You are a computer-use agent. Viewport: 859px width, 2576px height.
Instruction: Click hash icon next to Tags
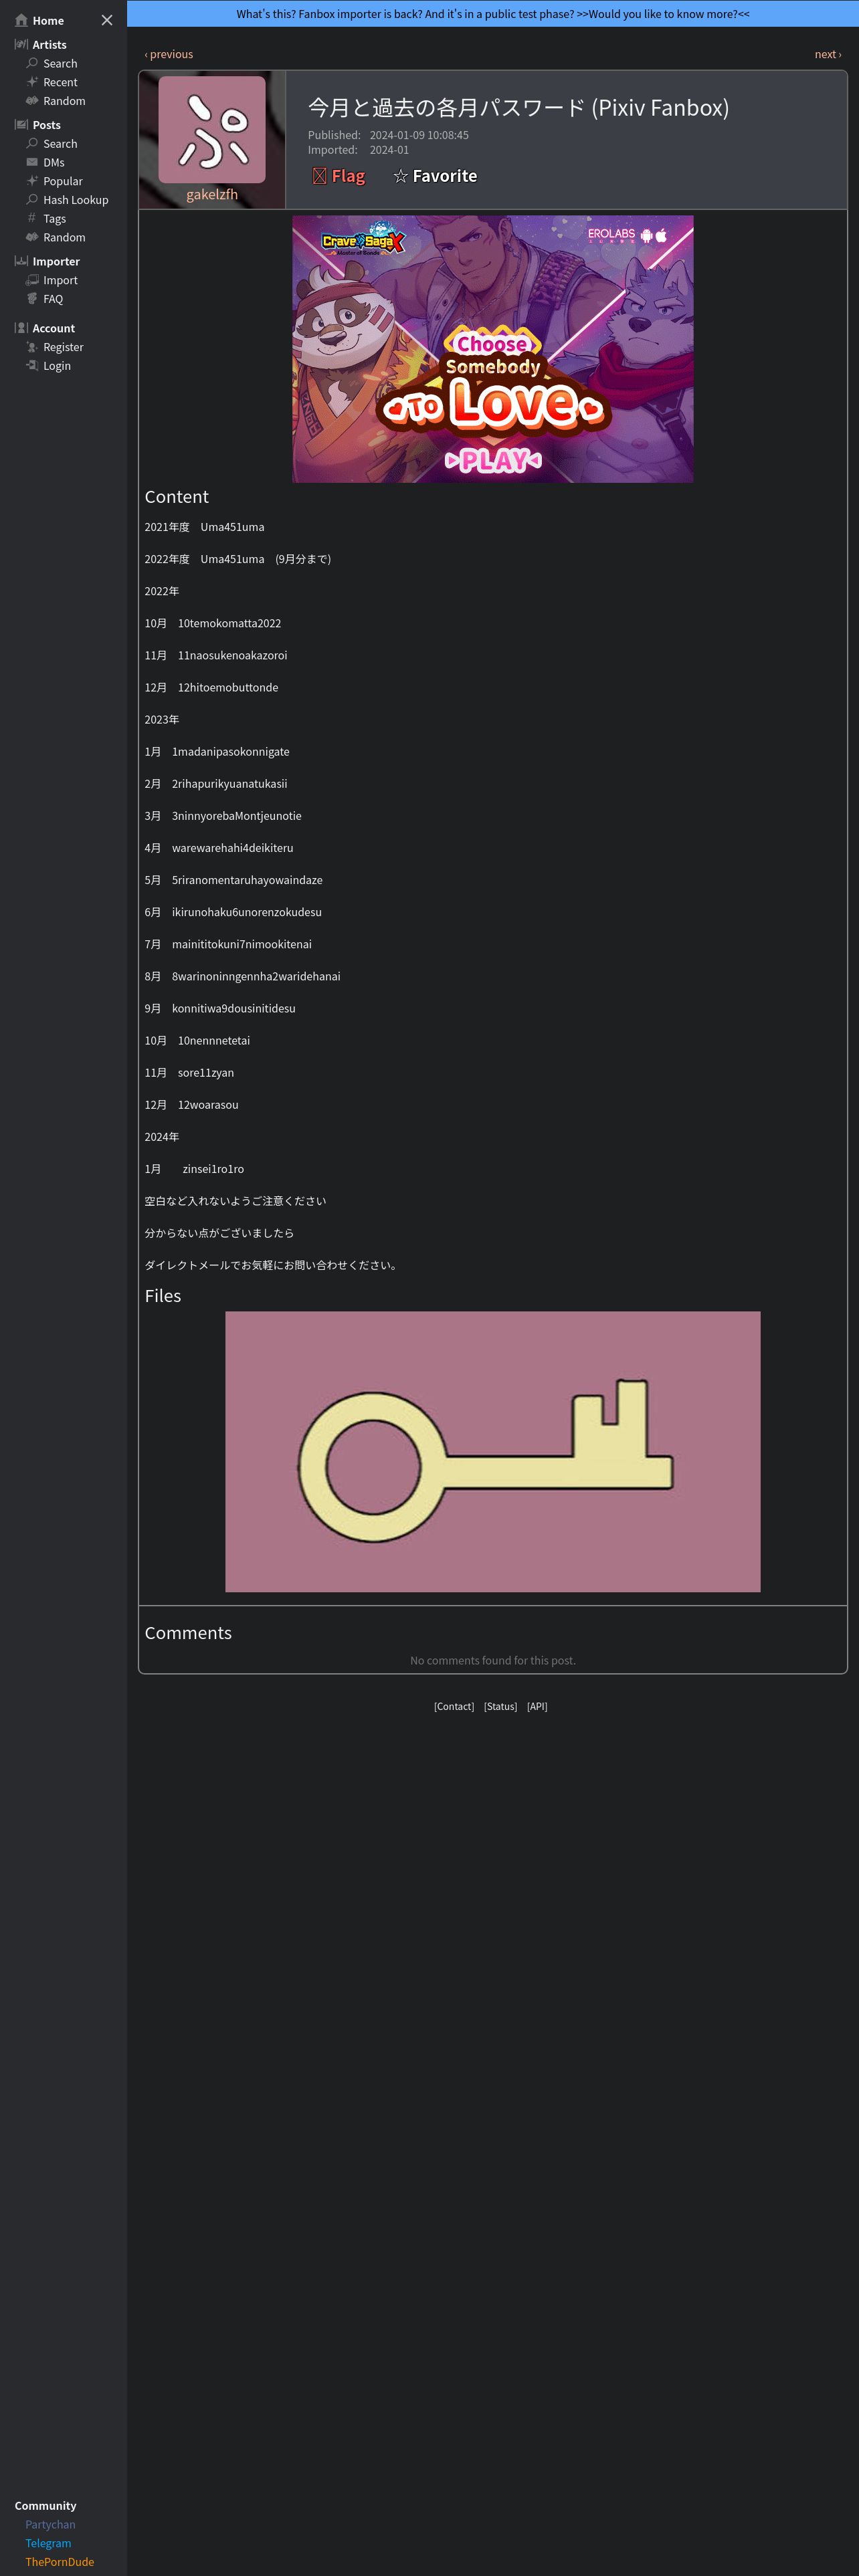pos(32,218)
